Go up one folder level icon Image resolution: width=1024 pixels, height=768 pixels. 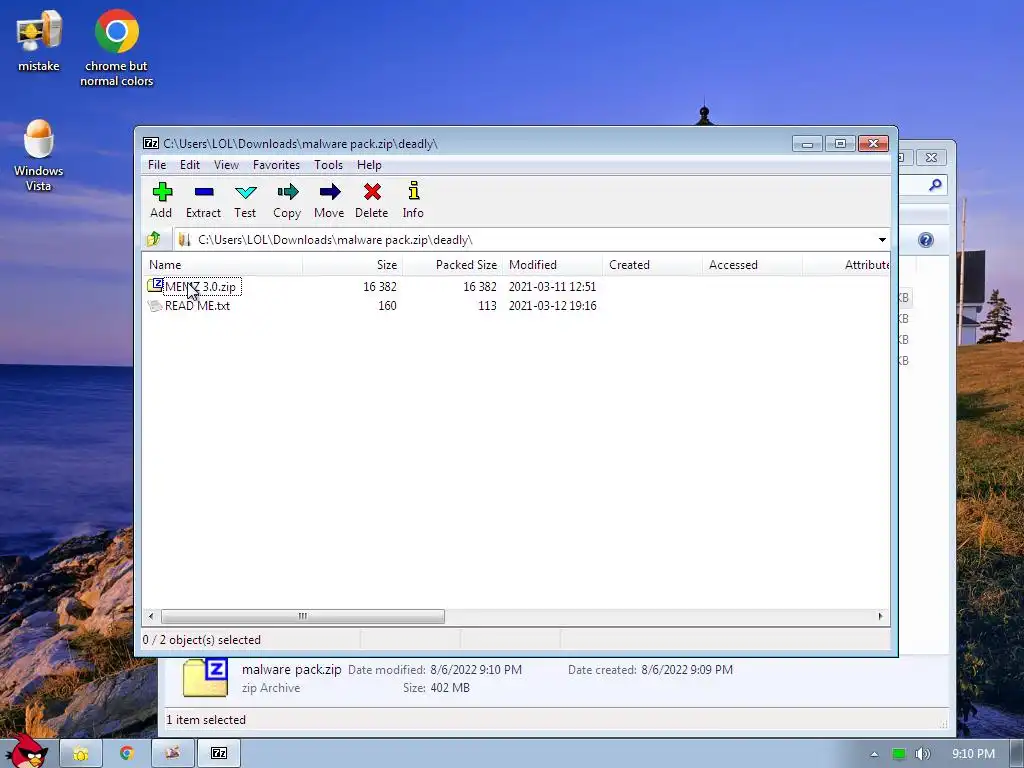(154, 239)
